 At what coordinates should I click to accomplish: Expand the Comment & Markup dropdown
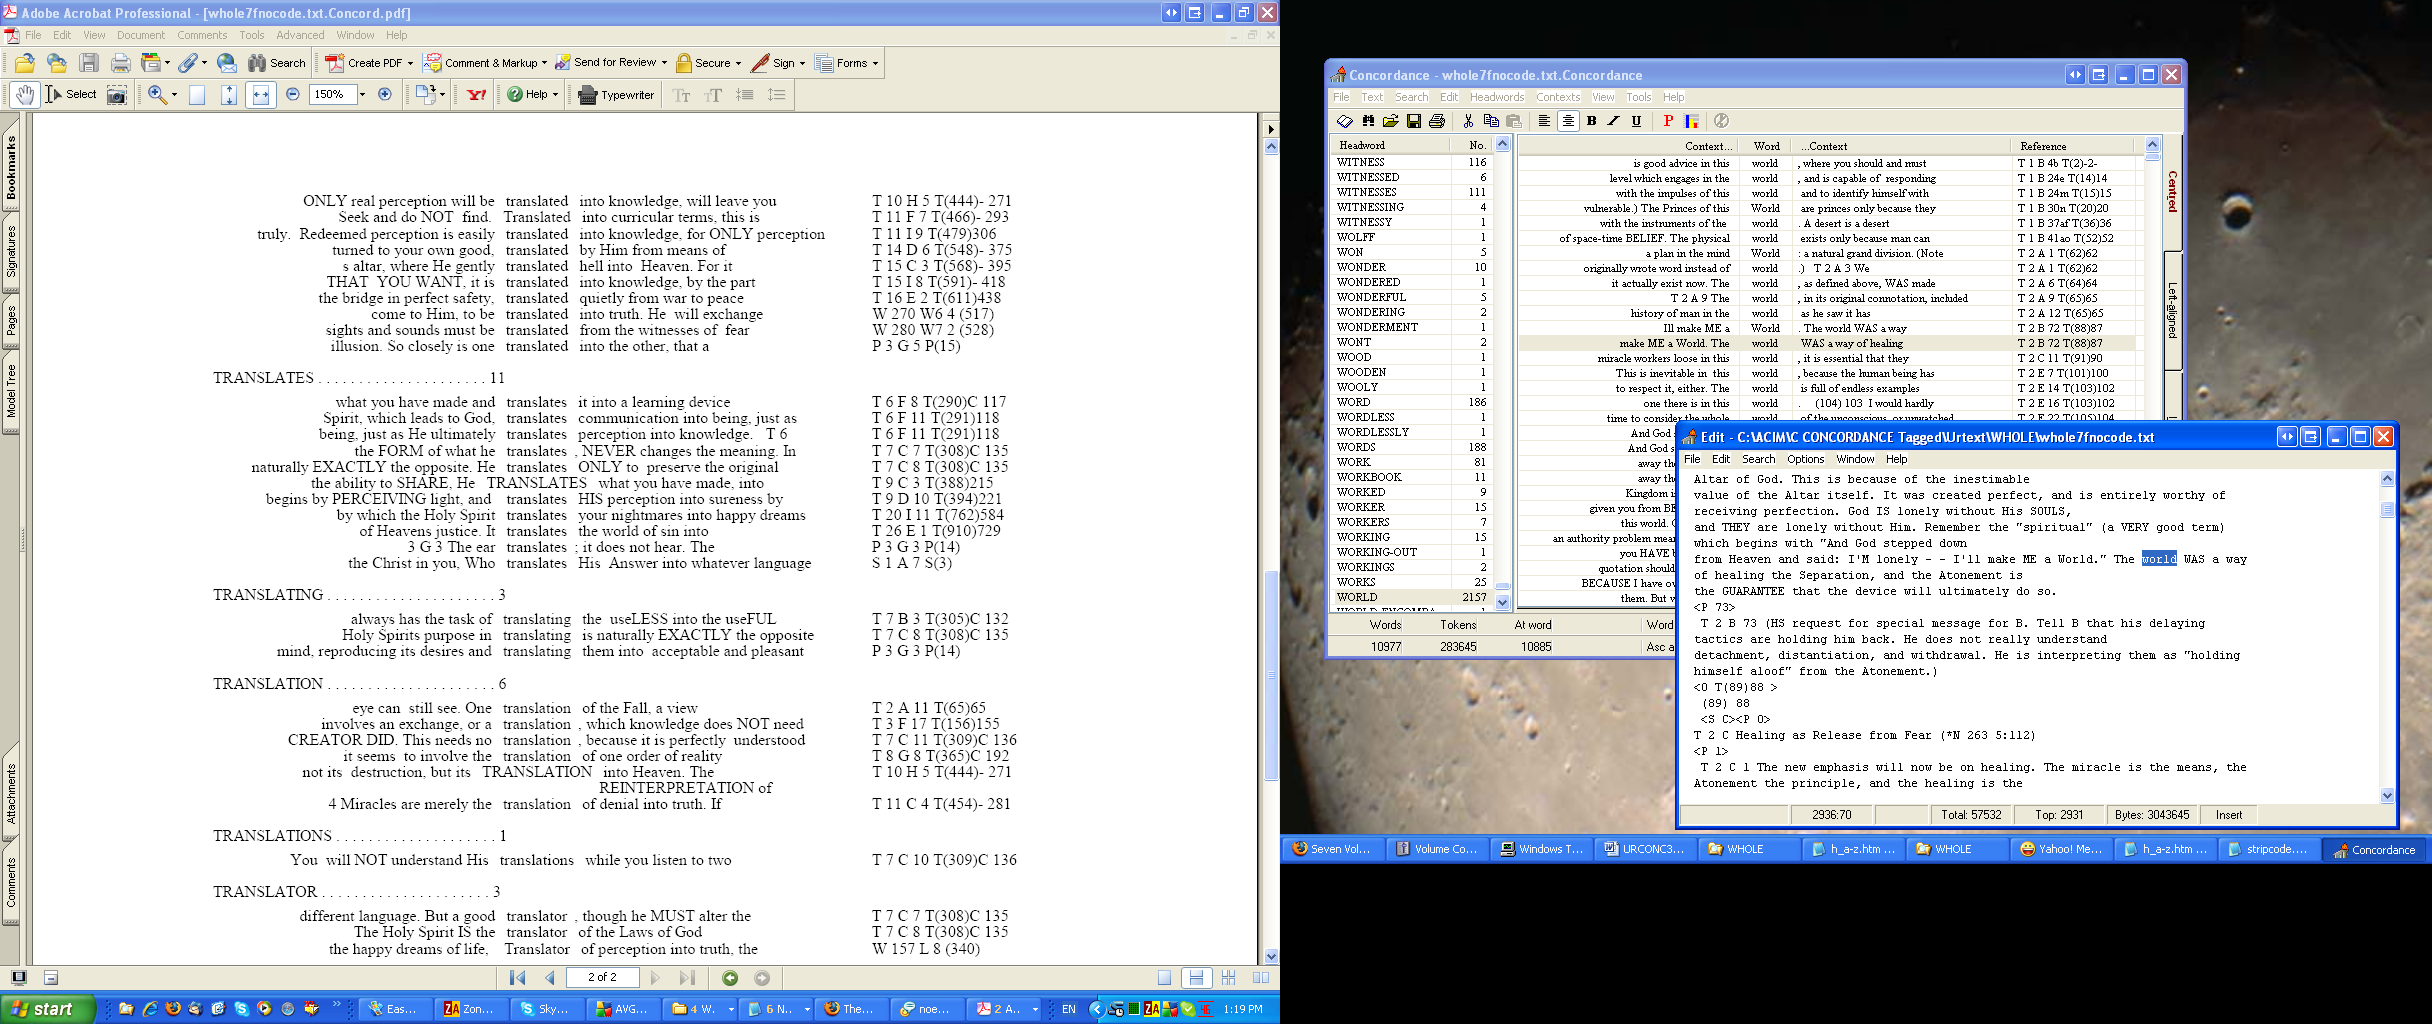tap(544, 63)
